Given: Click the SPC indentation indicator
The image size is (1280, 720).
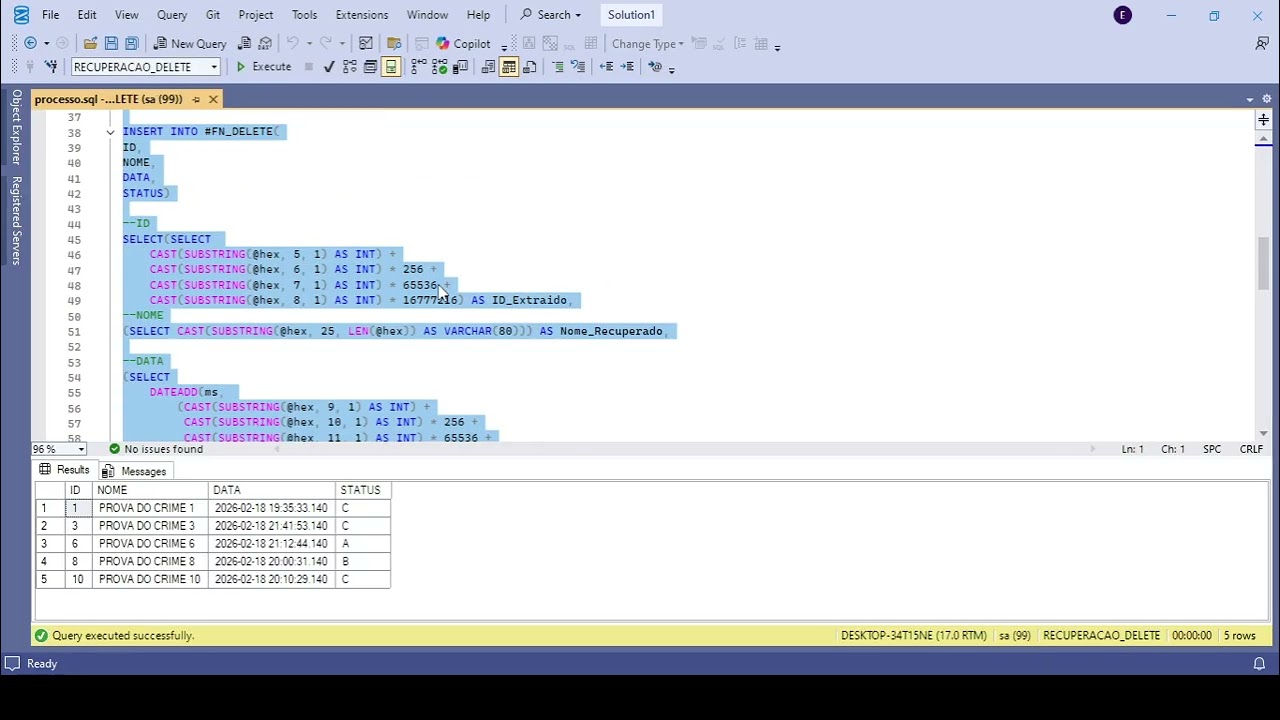Looking at the screenshot, I should pos(1212,449).
